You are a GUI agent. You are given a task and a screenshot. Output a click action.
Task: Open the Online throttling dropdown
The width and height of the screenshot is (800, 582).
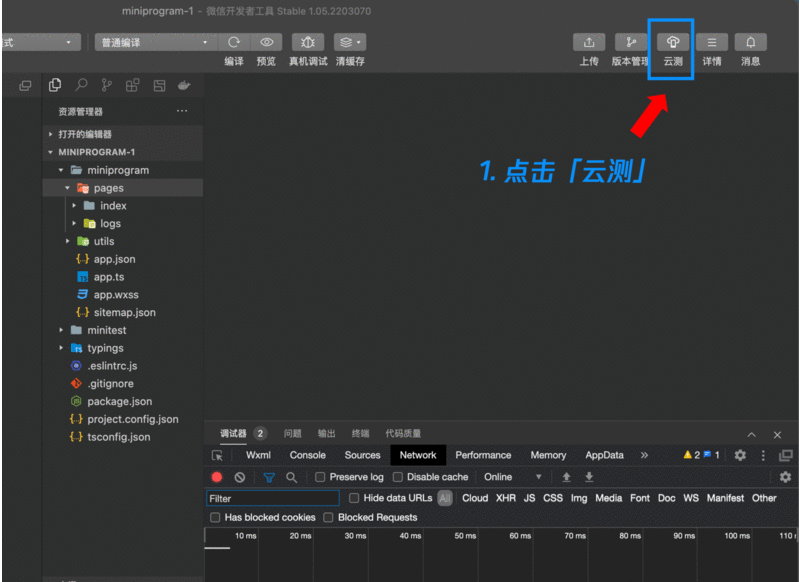tap(512, 477)
